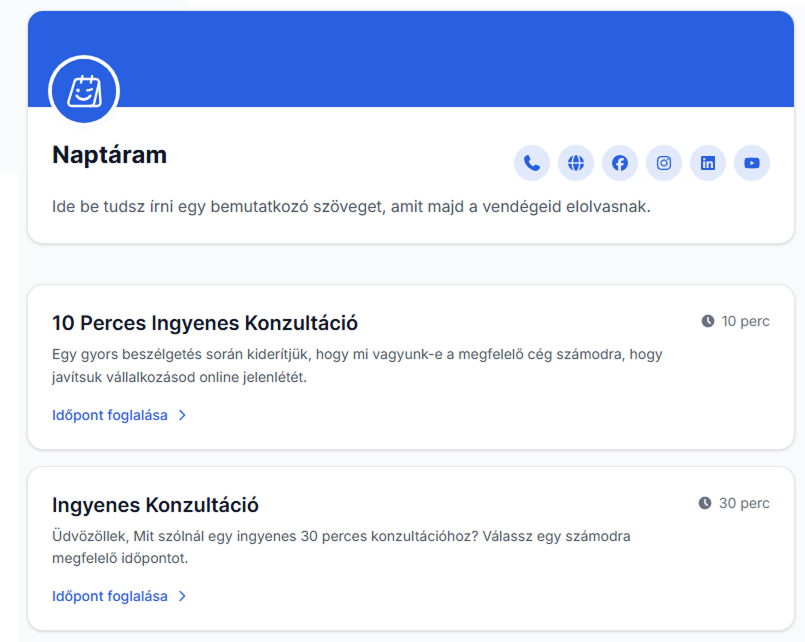Click the 'Naptáram' page heading
The height and width of the screenshot is (642, 805).
pos(109,155)
